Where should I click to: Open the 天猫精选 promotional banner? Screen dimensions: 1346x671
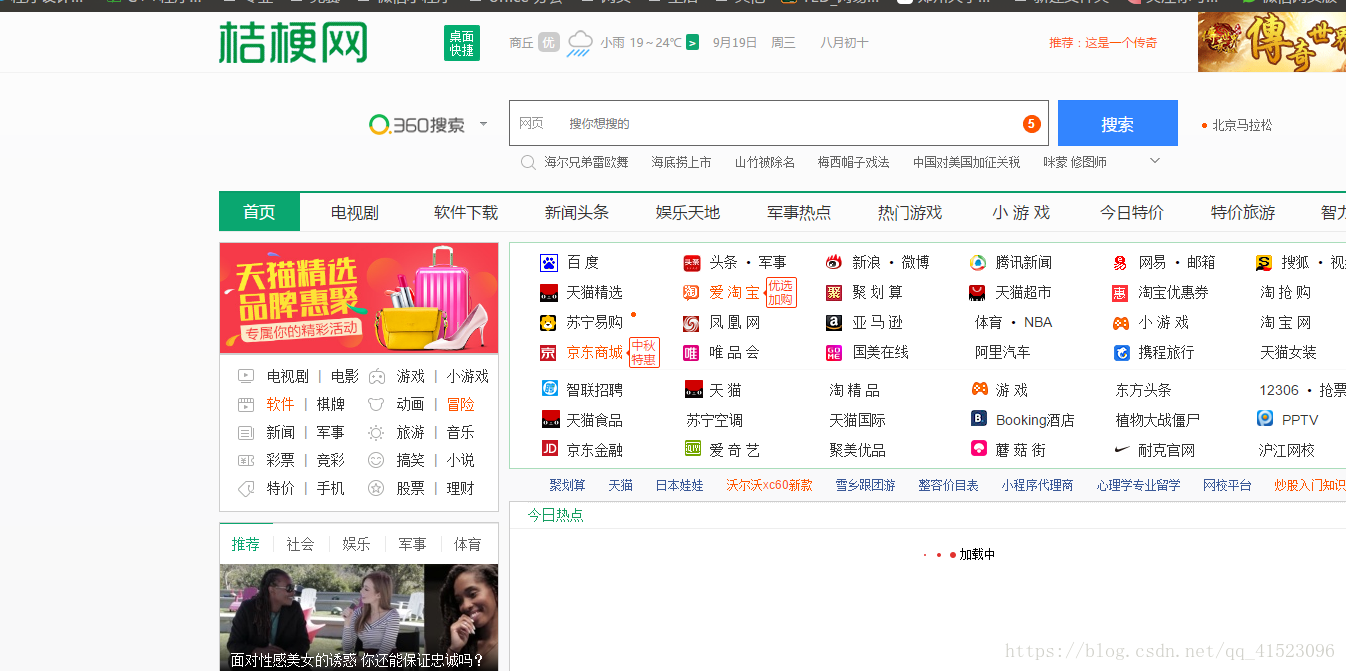(x=359, y=298)
